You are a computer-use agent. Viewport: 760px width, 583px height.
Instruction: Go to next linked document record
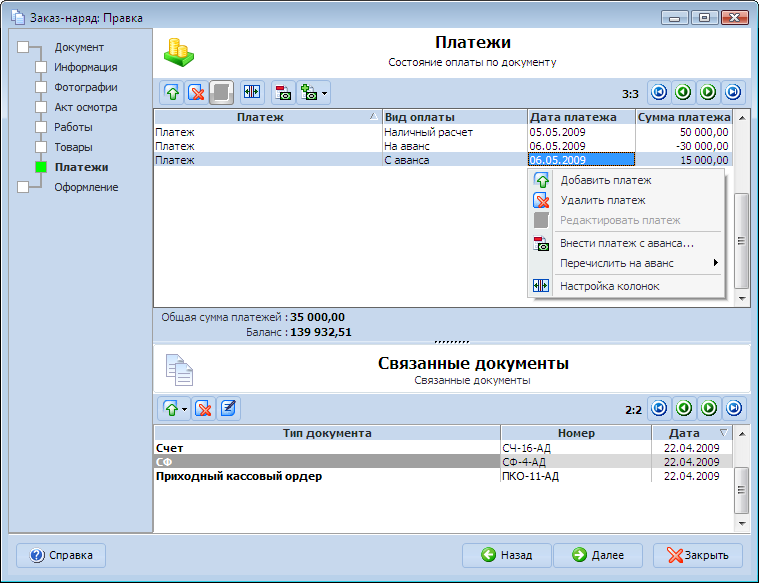pos(709,408)
